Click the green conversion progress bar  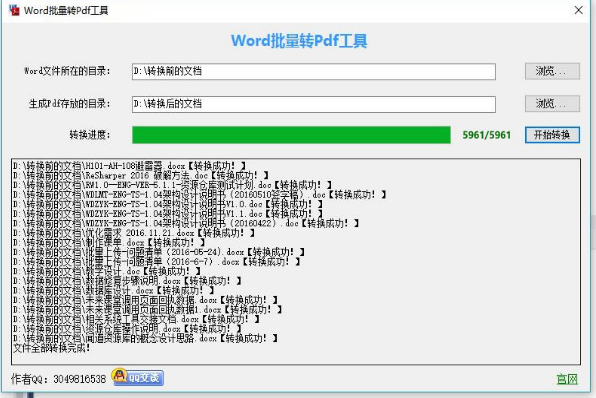pyautogui.click(x=291, y=135)
